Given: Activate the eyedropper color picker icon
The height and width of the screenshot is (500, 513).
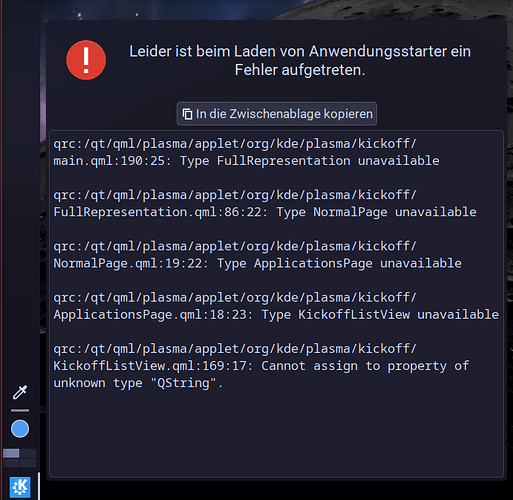Looking at the screenshot, I should tap(20, 392).
